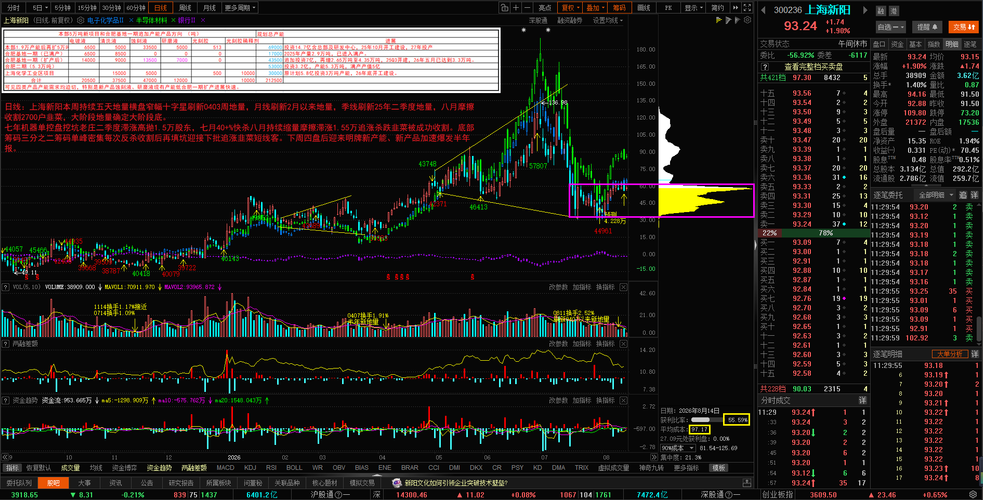Click 22% / 78% buy-sell ratio bar

tap(812, 232)
